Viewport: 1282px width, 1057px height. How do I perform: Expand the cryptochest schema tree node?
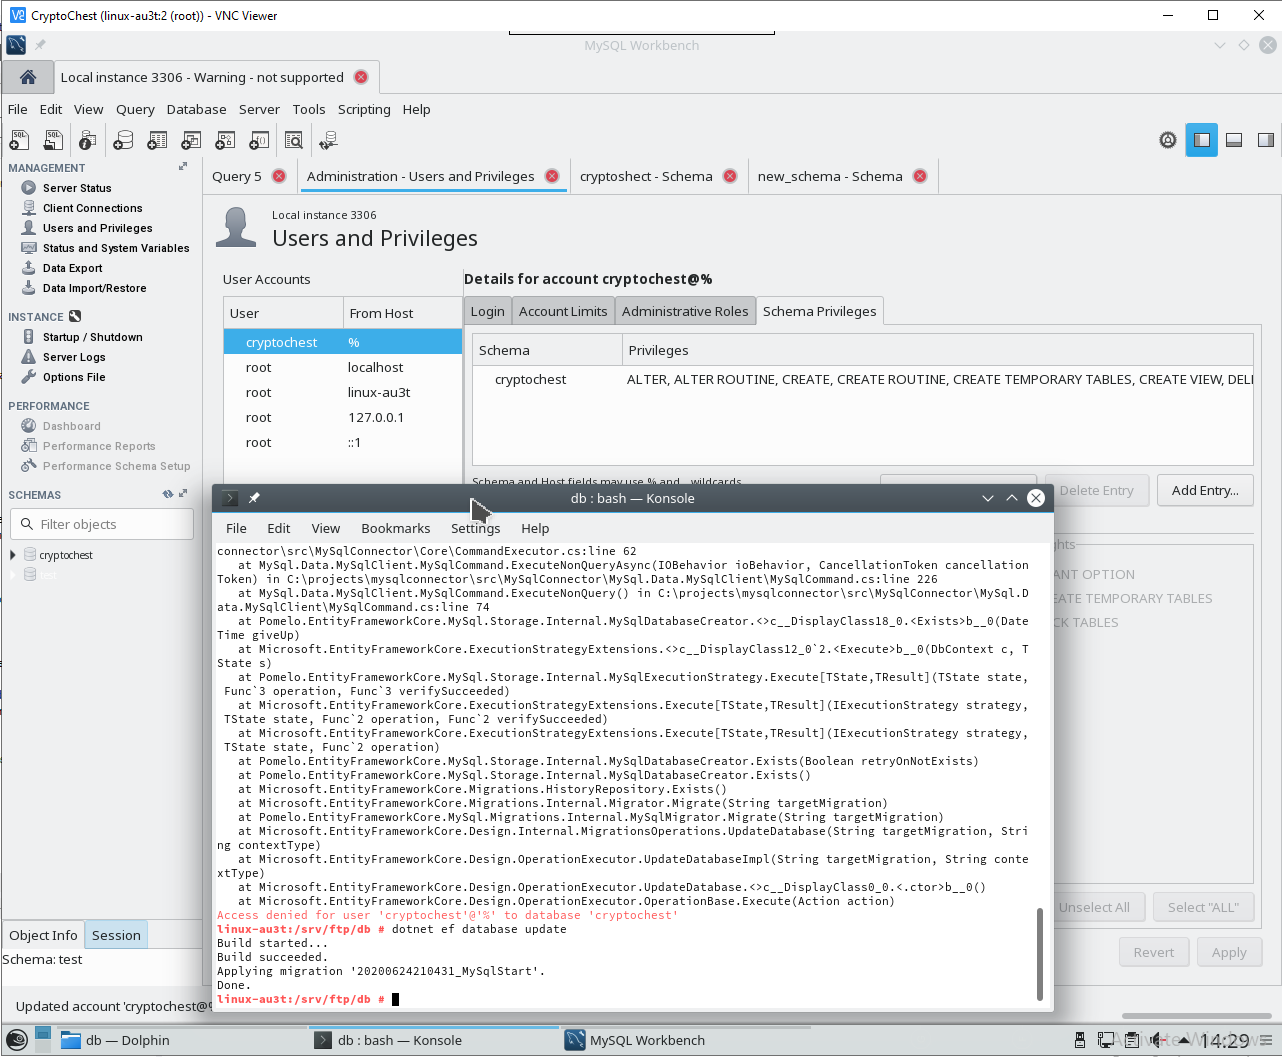pos(13,555)
